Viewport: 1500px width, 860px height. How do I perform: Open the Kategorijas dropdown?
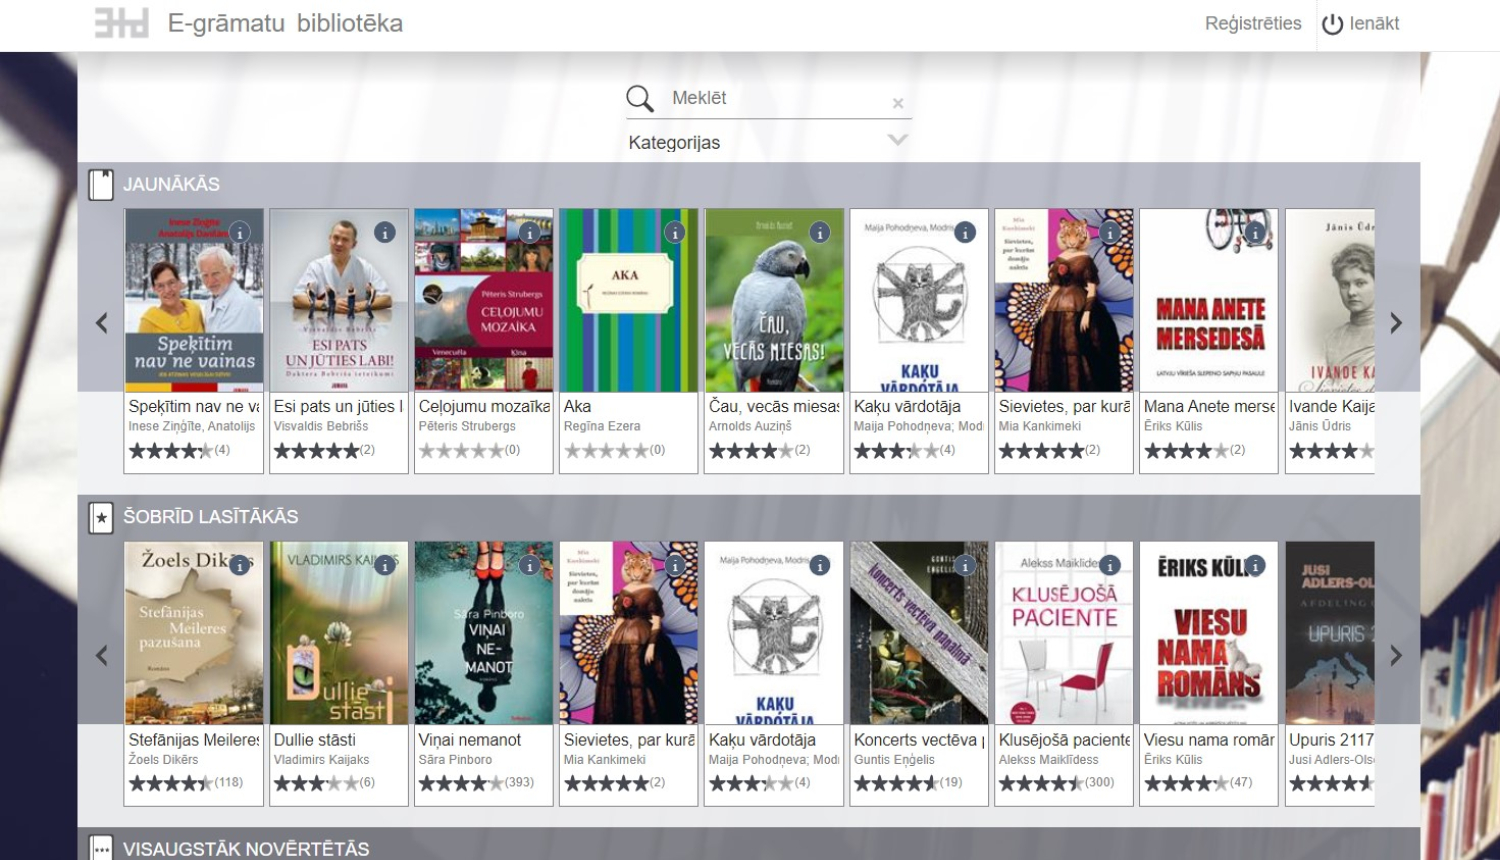click(x=897, y=141)
